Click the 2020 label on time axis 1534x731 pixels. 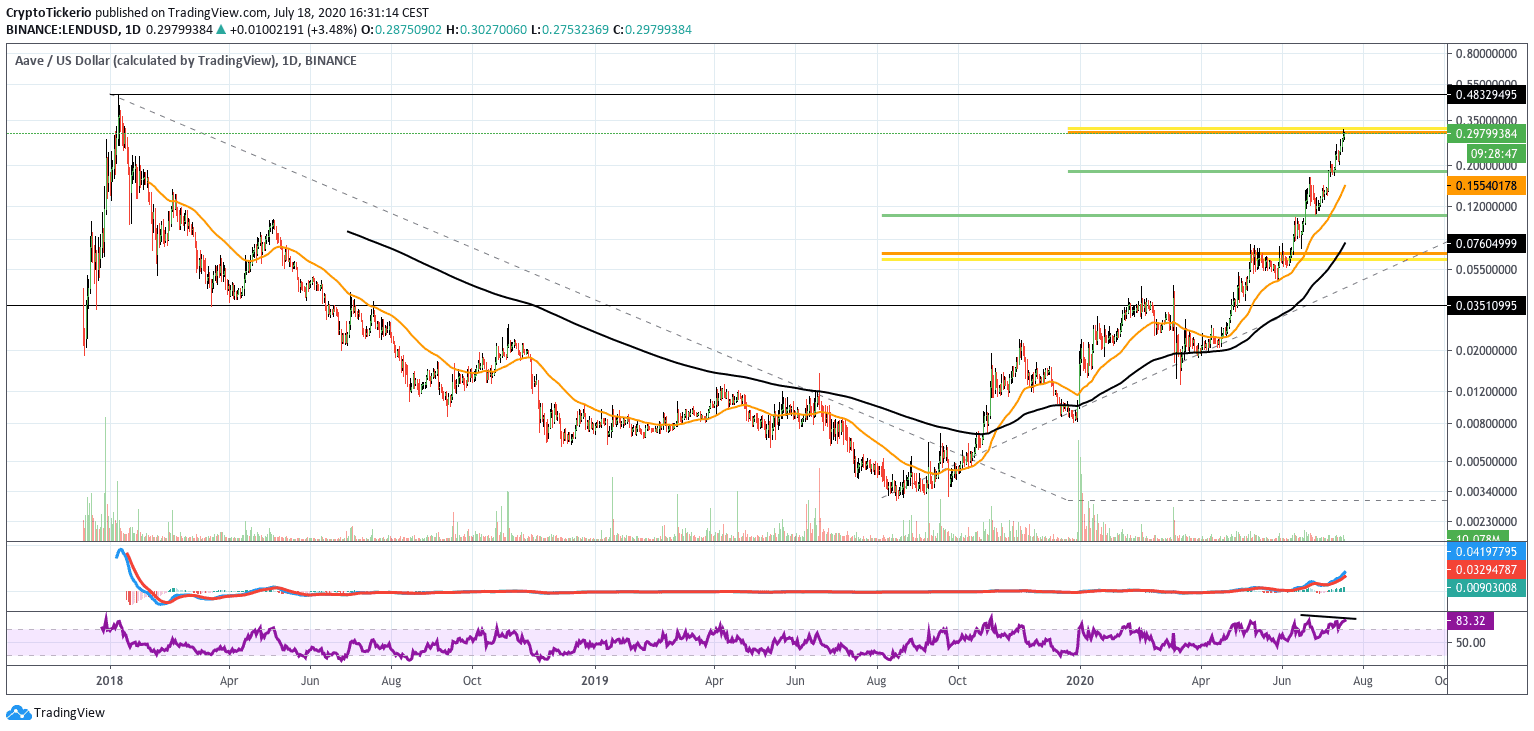pos(1080,680)
